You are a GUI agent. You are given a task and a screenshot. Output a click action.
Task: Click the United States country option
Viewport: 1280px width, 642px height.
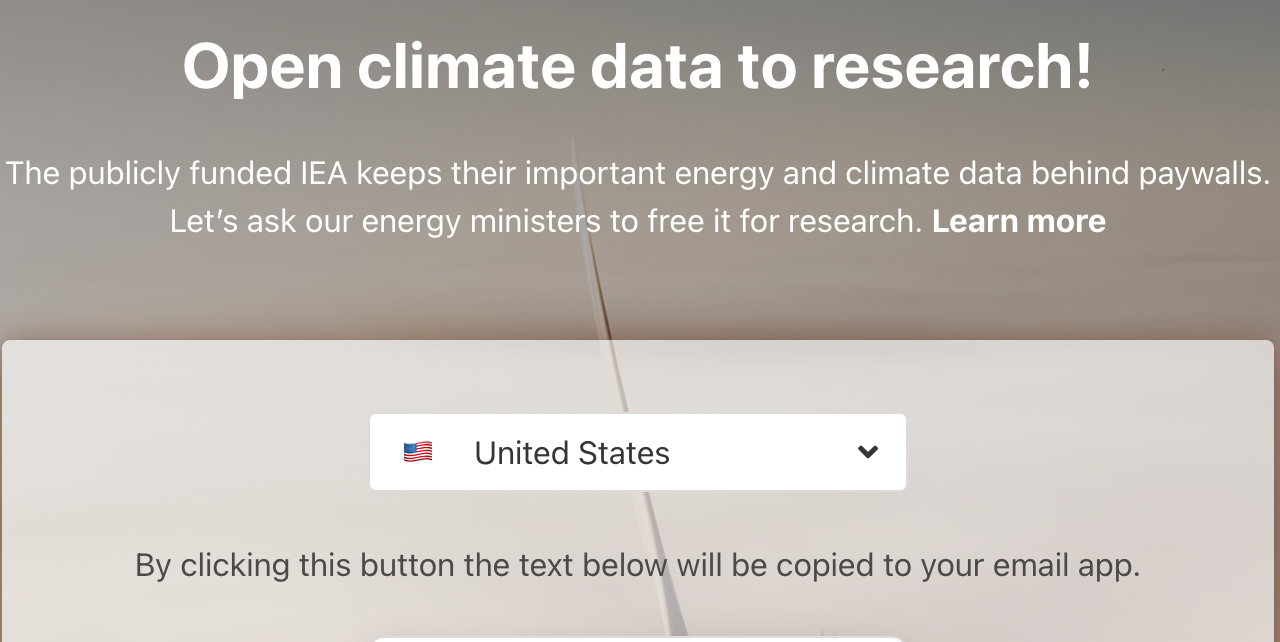[x=572, y=452]
